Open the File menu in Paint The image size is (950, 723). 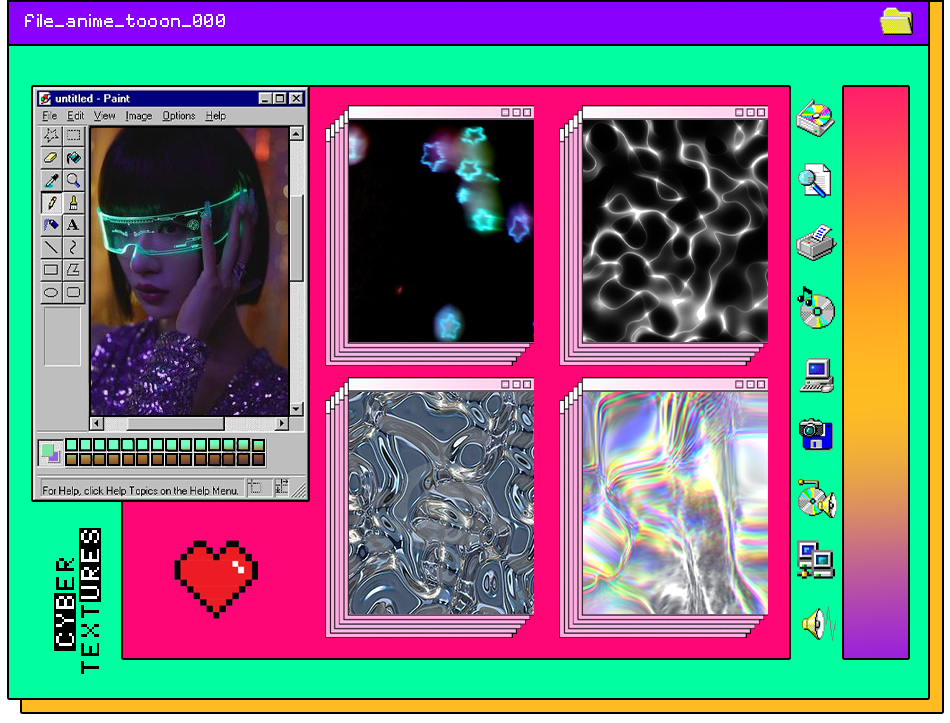(50, 116)
